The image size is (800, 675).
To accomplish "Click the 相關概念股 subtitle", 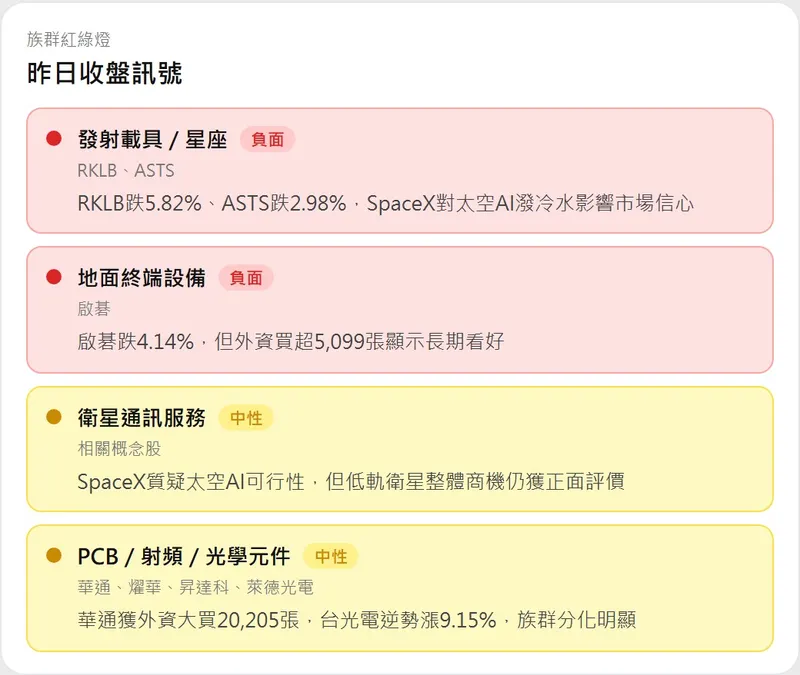I will pyautogui.click(x=119, y=449).
